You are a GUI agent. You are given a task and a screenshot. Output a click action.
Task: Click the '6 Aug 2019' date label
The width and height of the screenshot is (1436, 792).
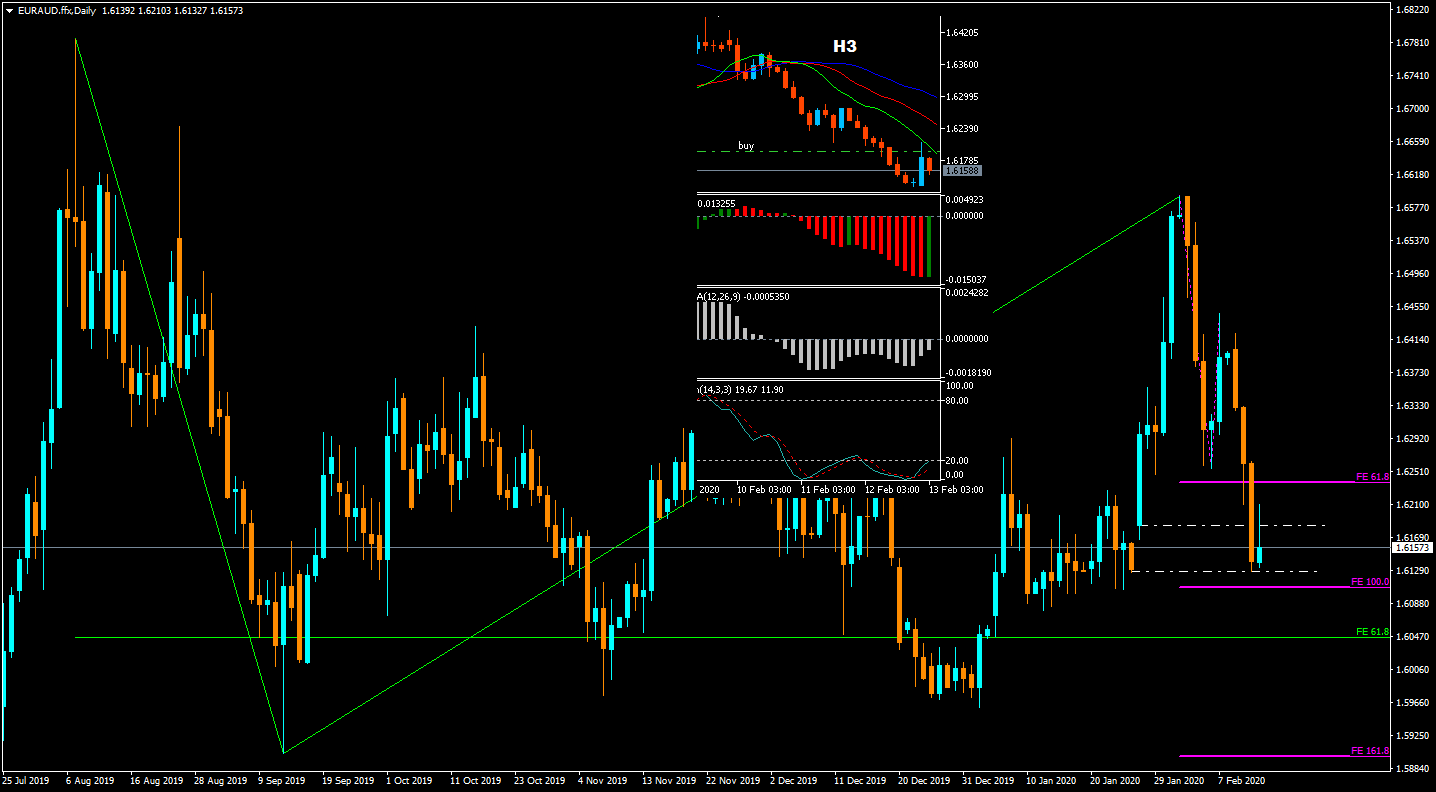(x=90, y=780)
